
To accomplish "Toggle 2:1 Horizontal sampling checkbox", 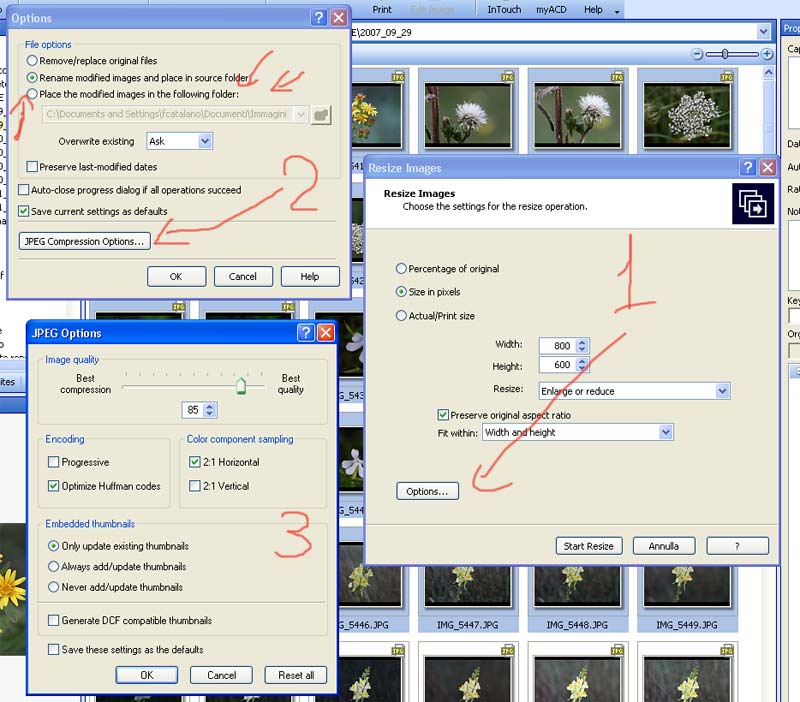I will [x=194, y=462].
